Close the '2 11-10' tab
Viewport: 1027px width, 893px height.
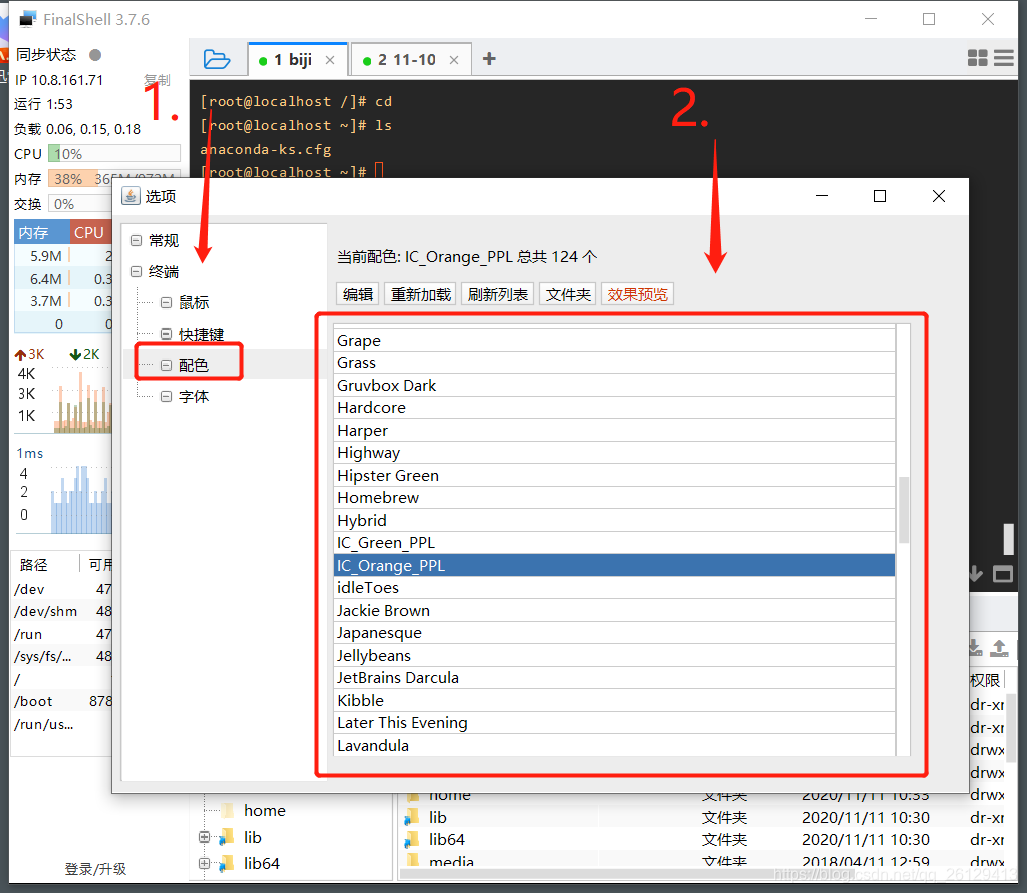pos(454,60)
